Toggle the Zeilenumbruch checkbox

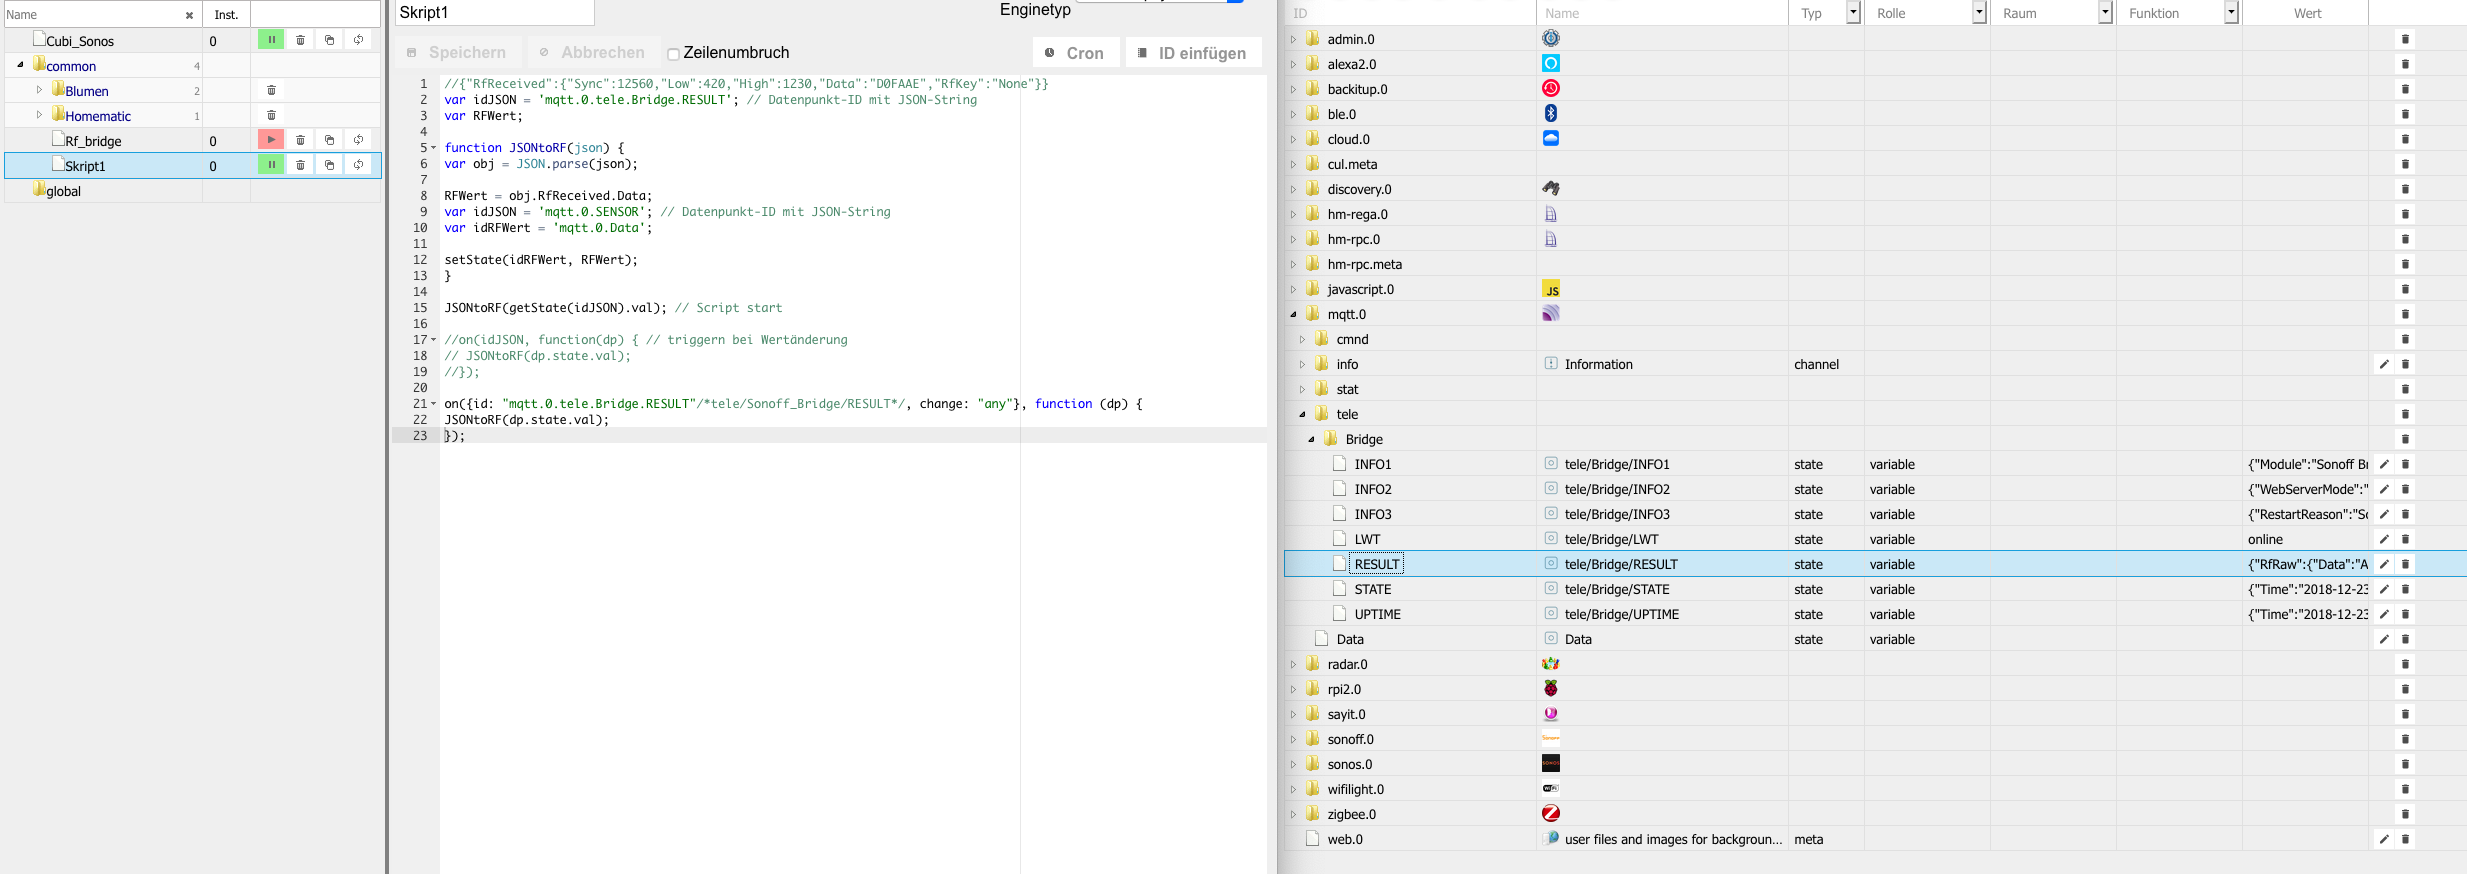(x=673, y=54)
